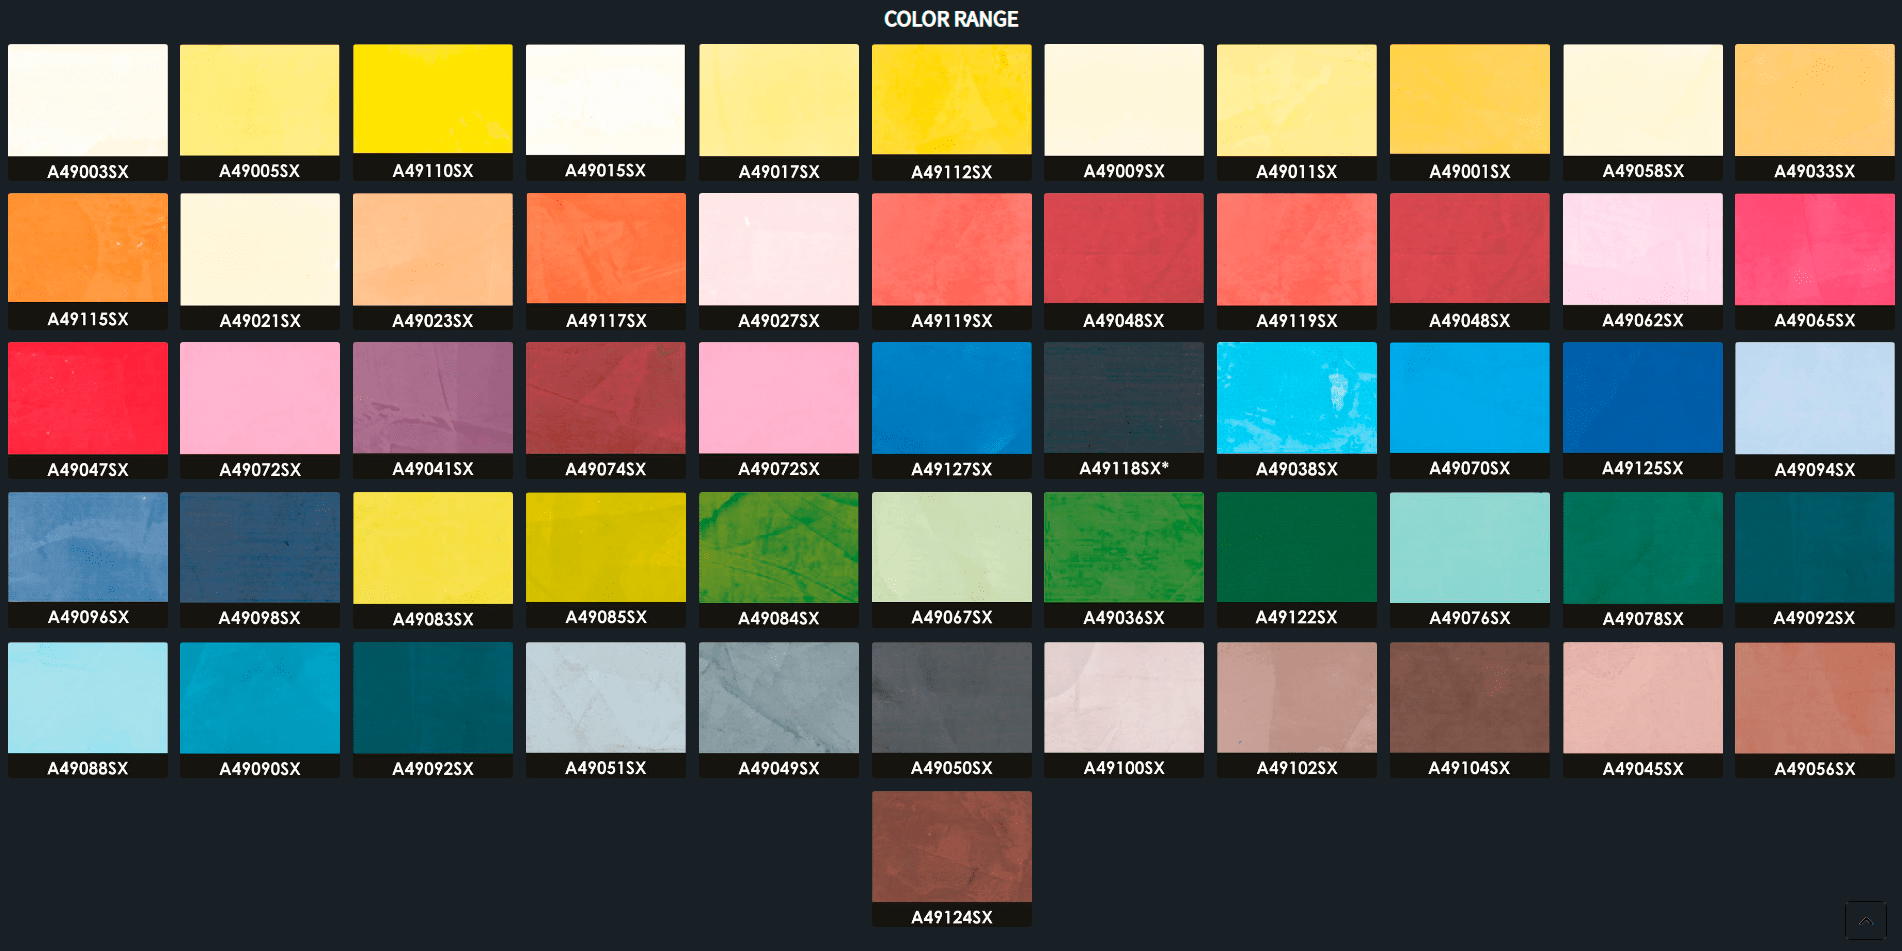
Task: Click the dark gray A49050SX swatch
Action: (951, 697)
